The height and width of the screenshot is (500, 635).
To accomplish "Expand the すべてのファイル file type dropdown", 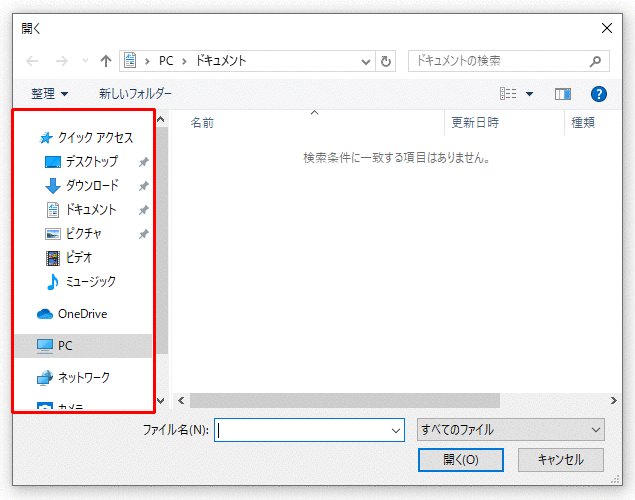I will [510, 430].
